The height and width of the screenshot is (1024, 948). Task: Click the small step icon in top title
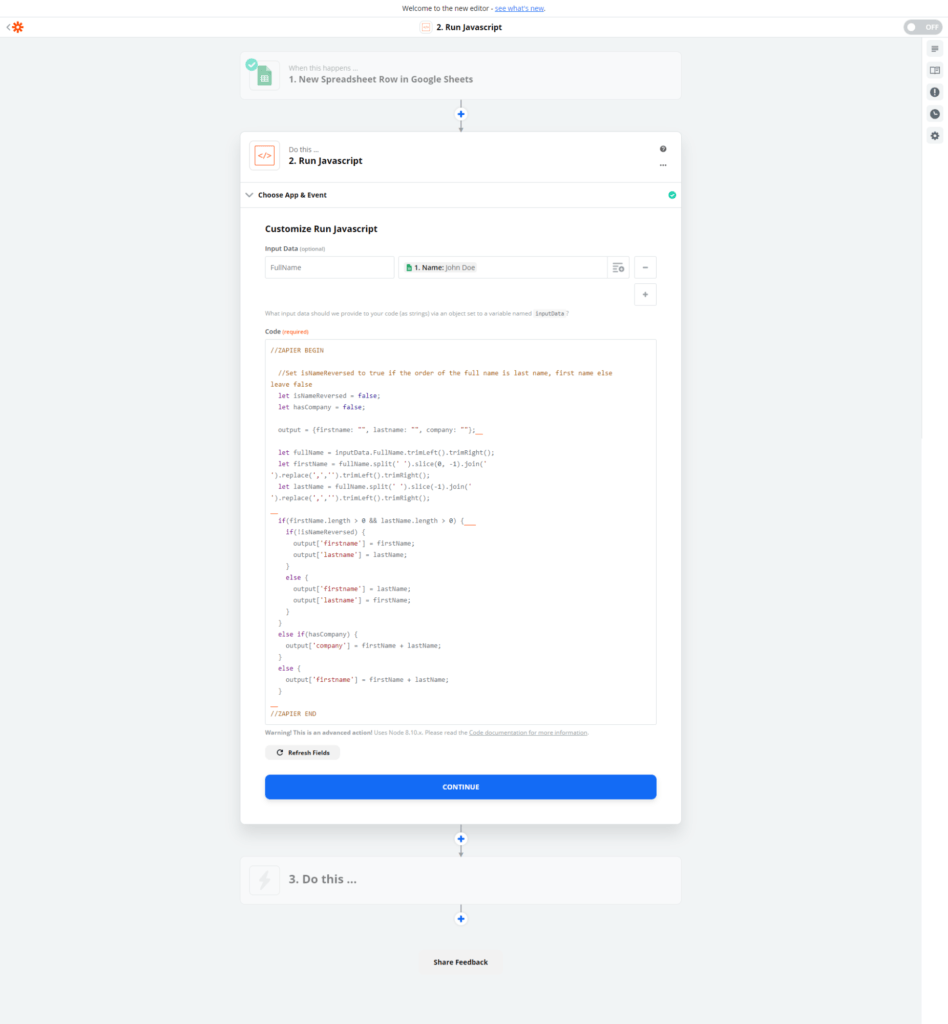tap(426, 27)
